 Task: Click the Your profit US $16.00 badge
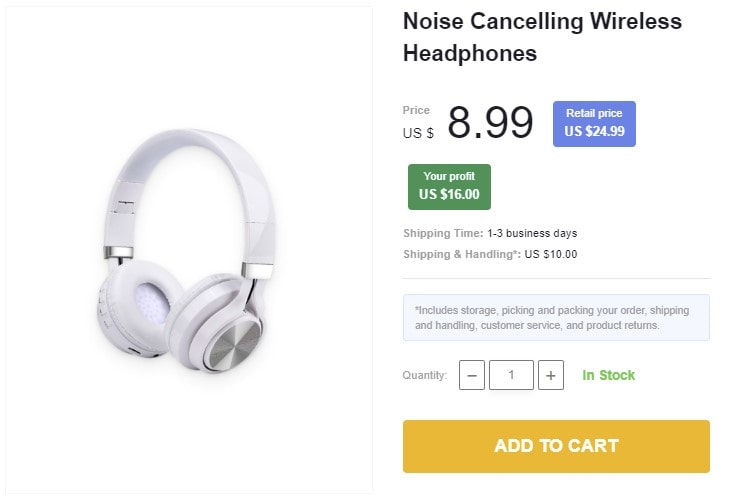coord(449,187)
